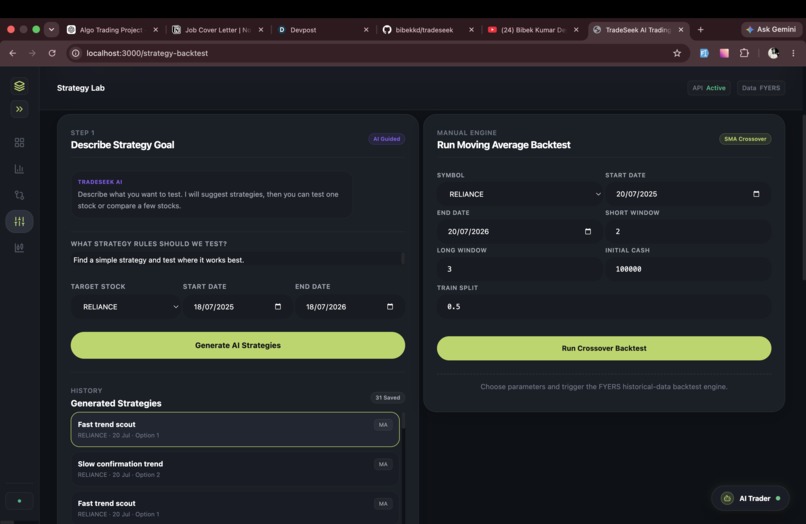This screenshot has width=806, height=524.
Task: Open the candlestick chart icon in sidebar
Action: click(x=20, y=248)
